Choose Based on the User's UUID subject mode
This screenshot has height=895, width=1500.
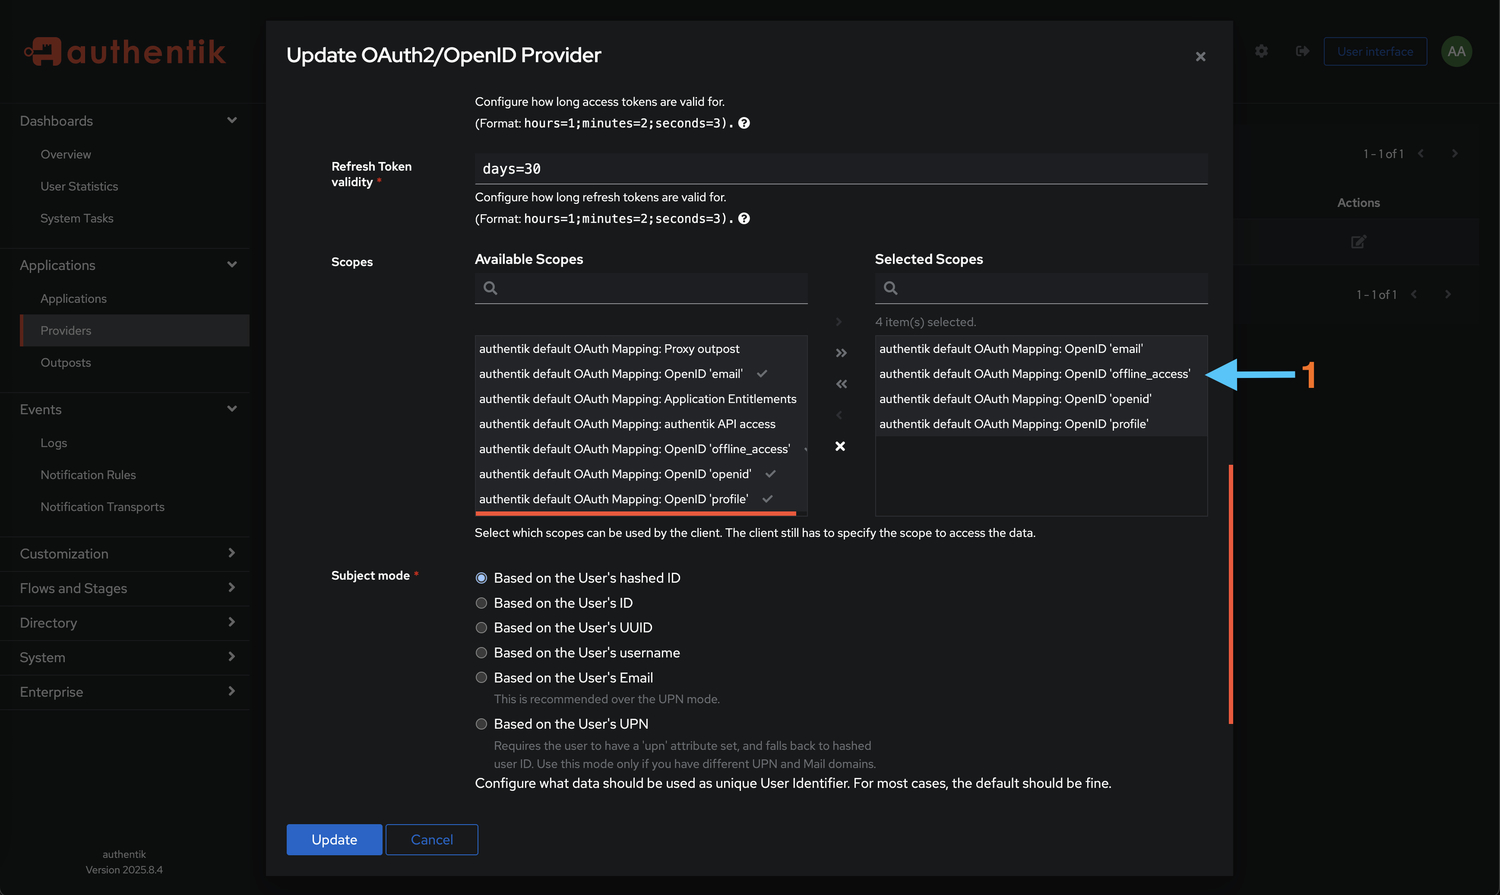click(481, 627)
